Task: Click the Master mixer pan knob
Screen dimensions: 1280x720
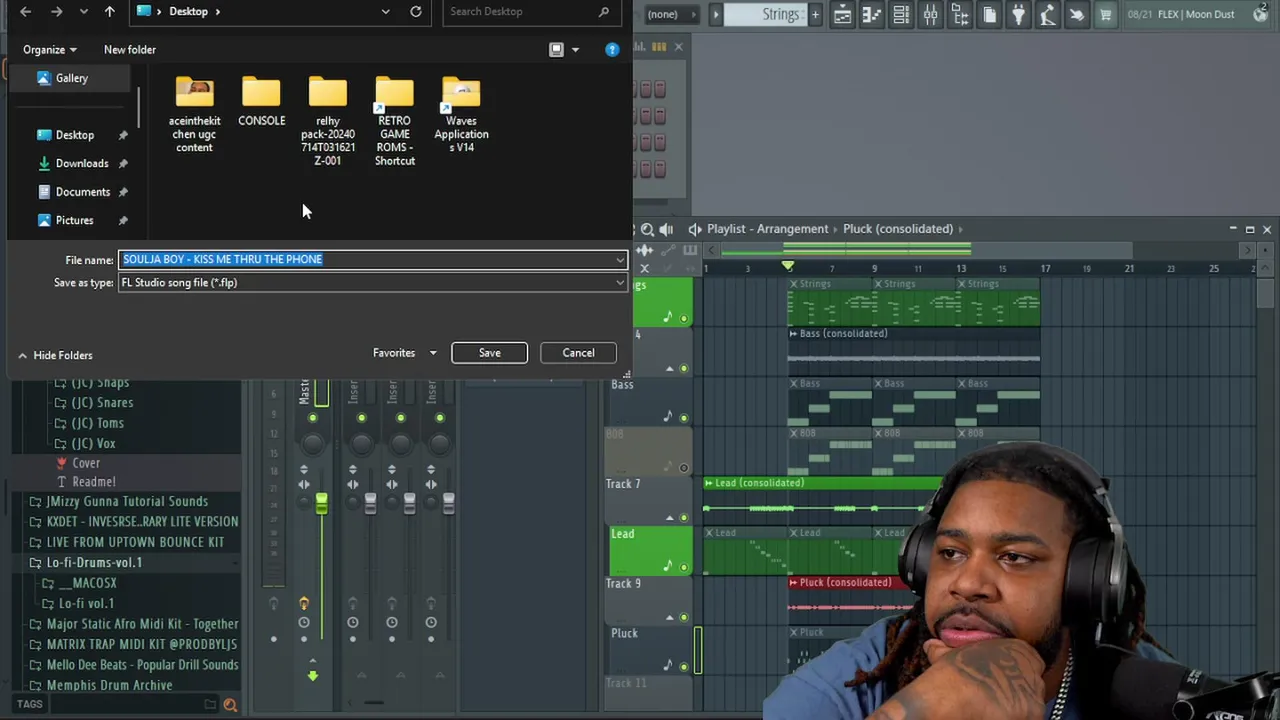Action: tap(313, 443)
